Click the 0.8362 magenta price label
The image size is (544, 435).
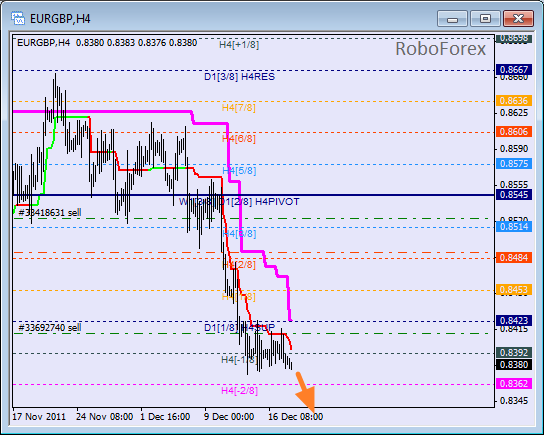point(514,383)
